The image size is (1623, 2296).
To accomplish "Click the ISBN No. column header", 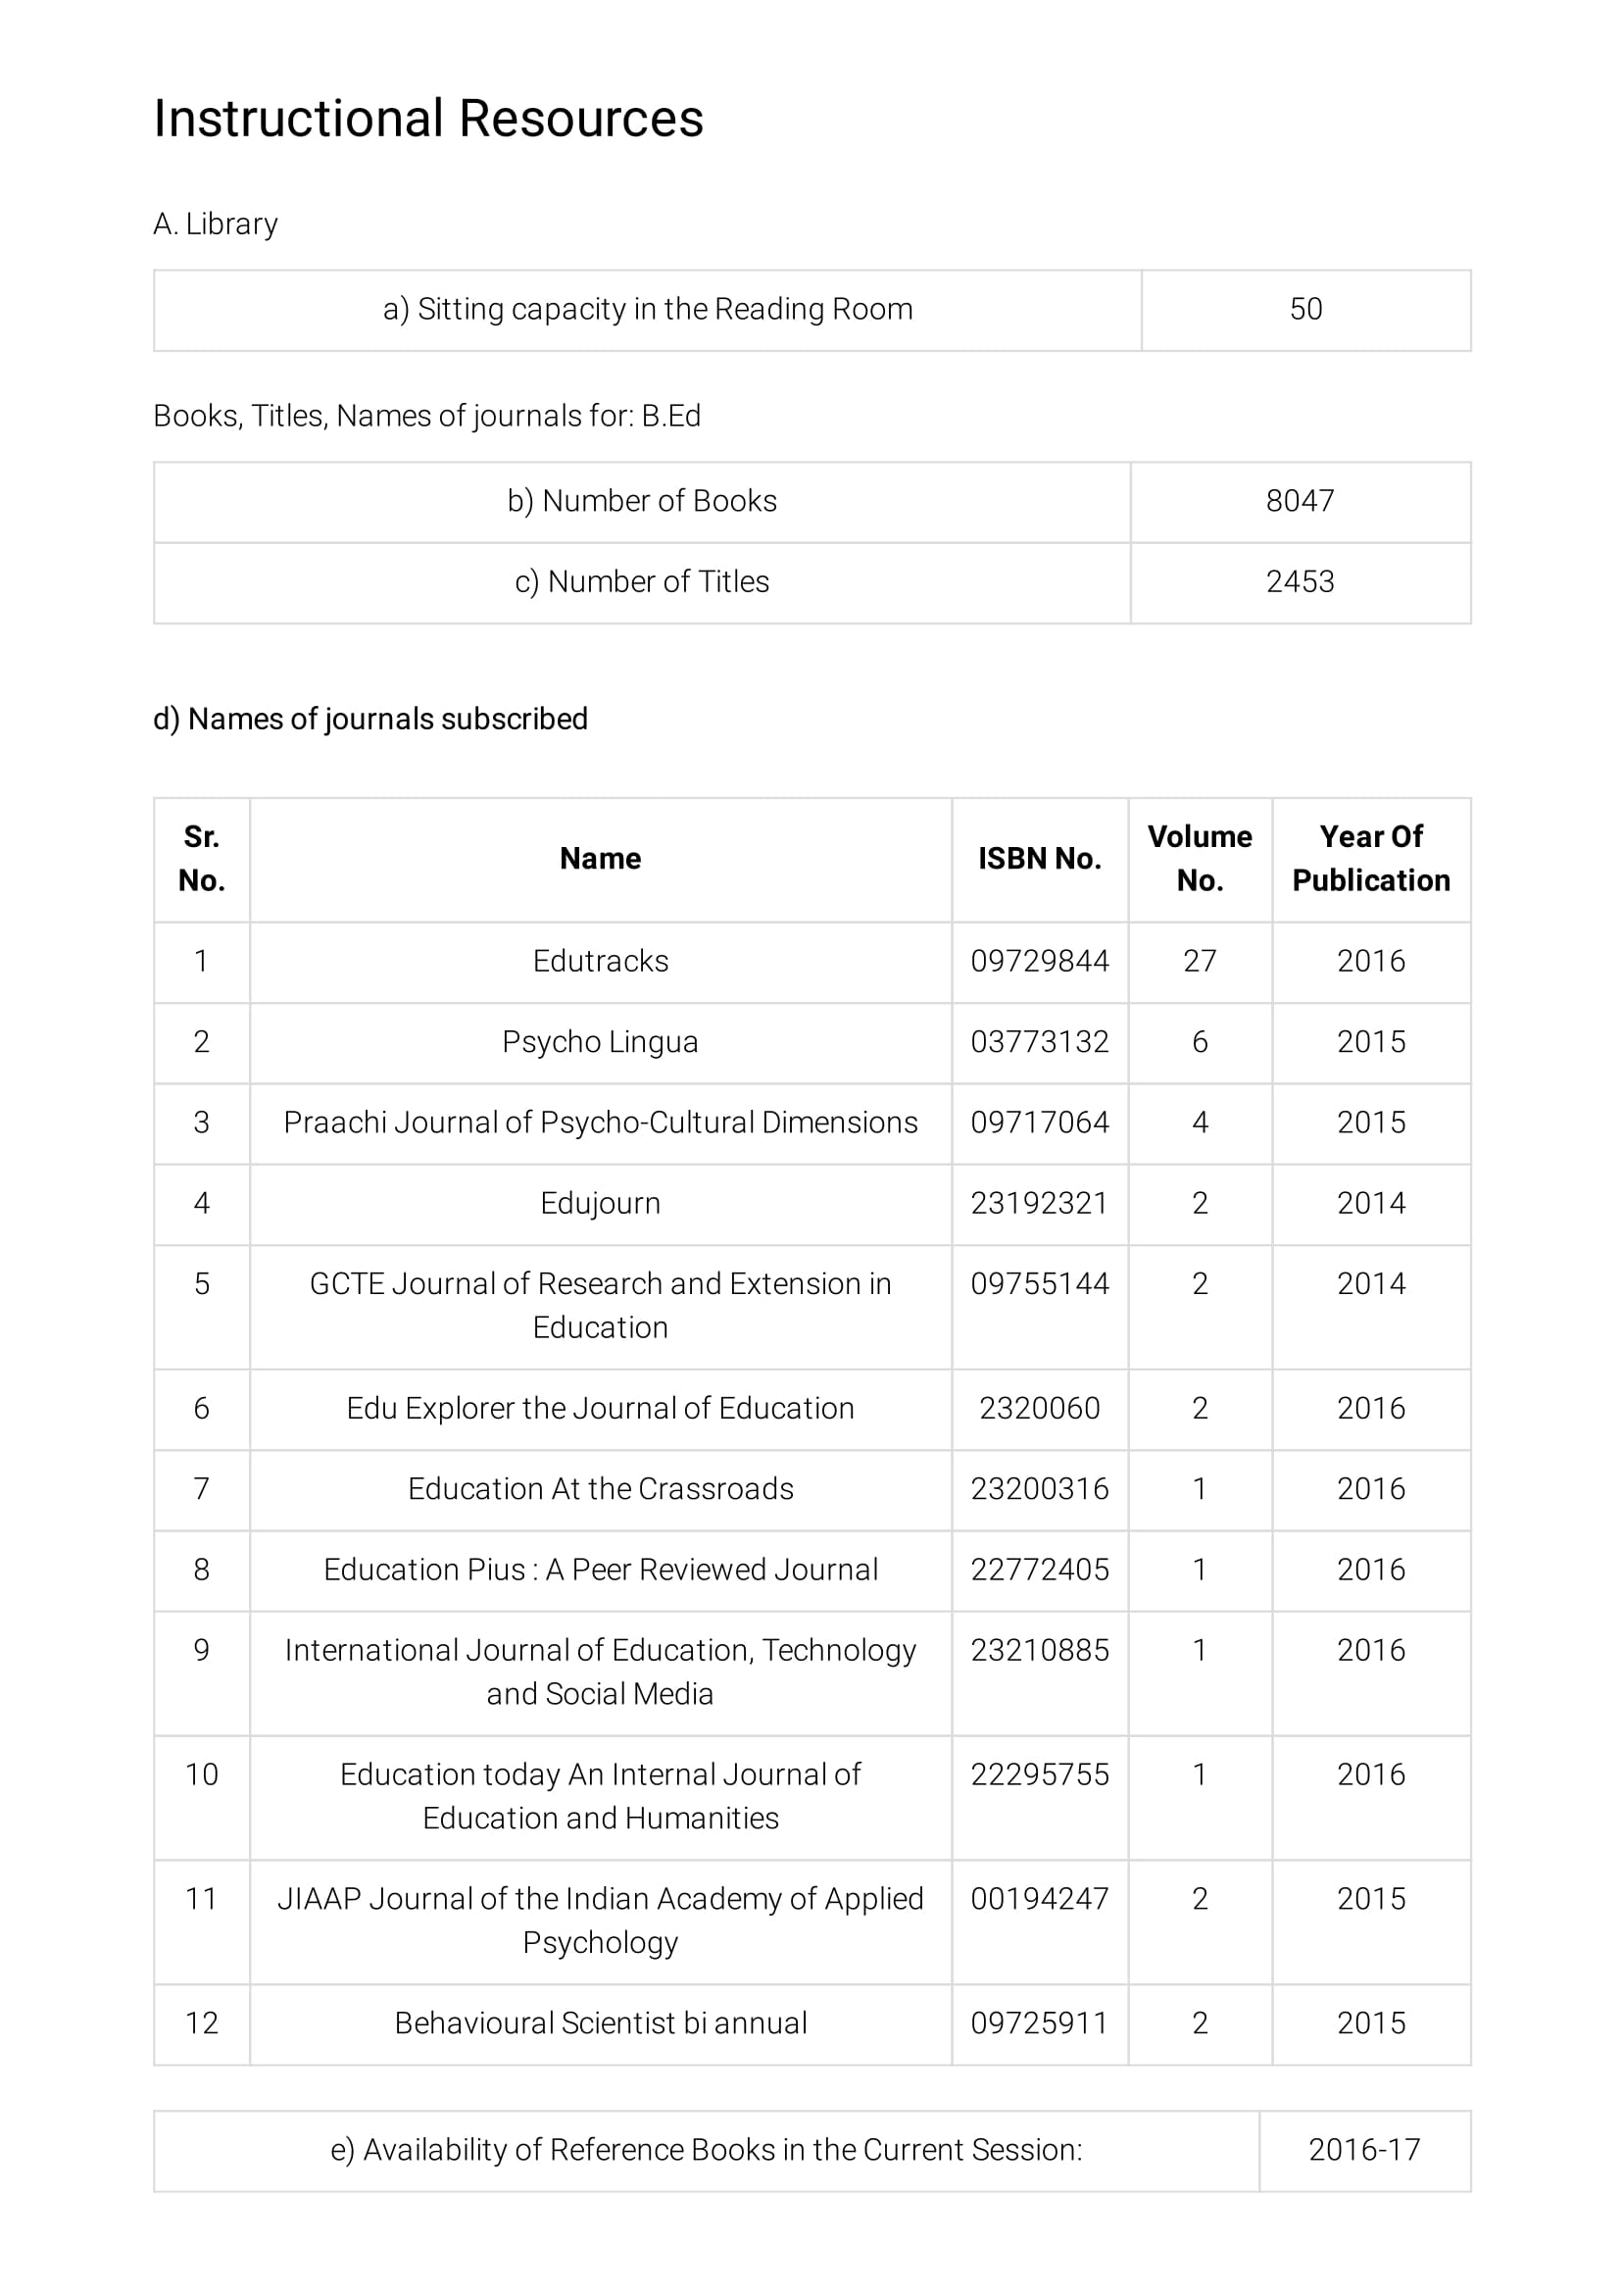I will [x=1039, y=859].
